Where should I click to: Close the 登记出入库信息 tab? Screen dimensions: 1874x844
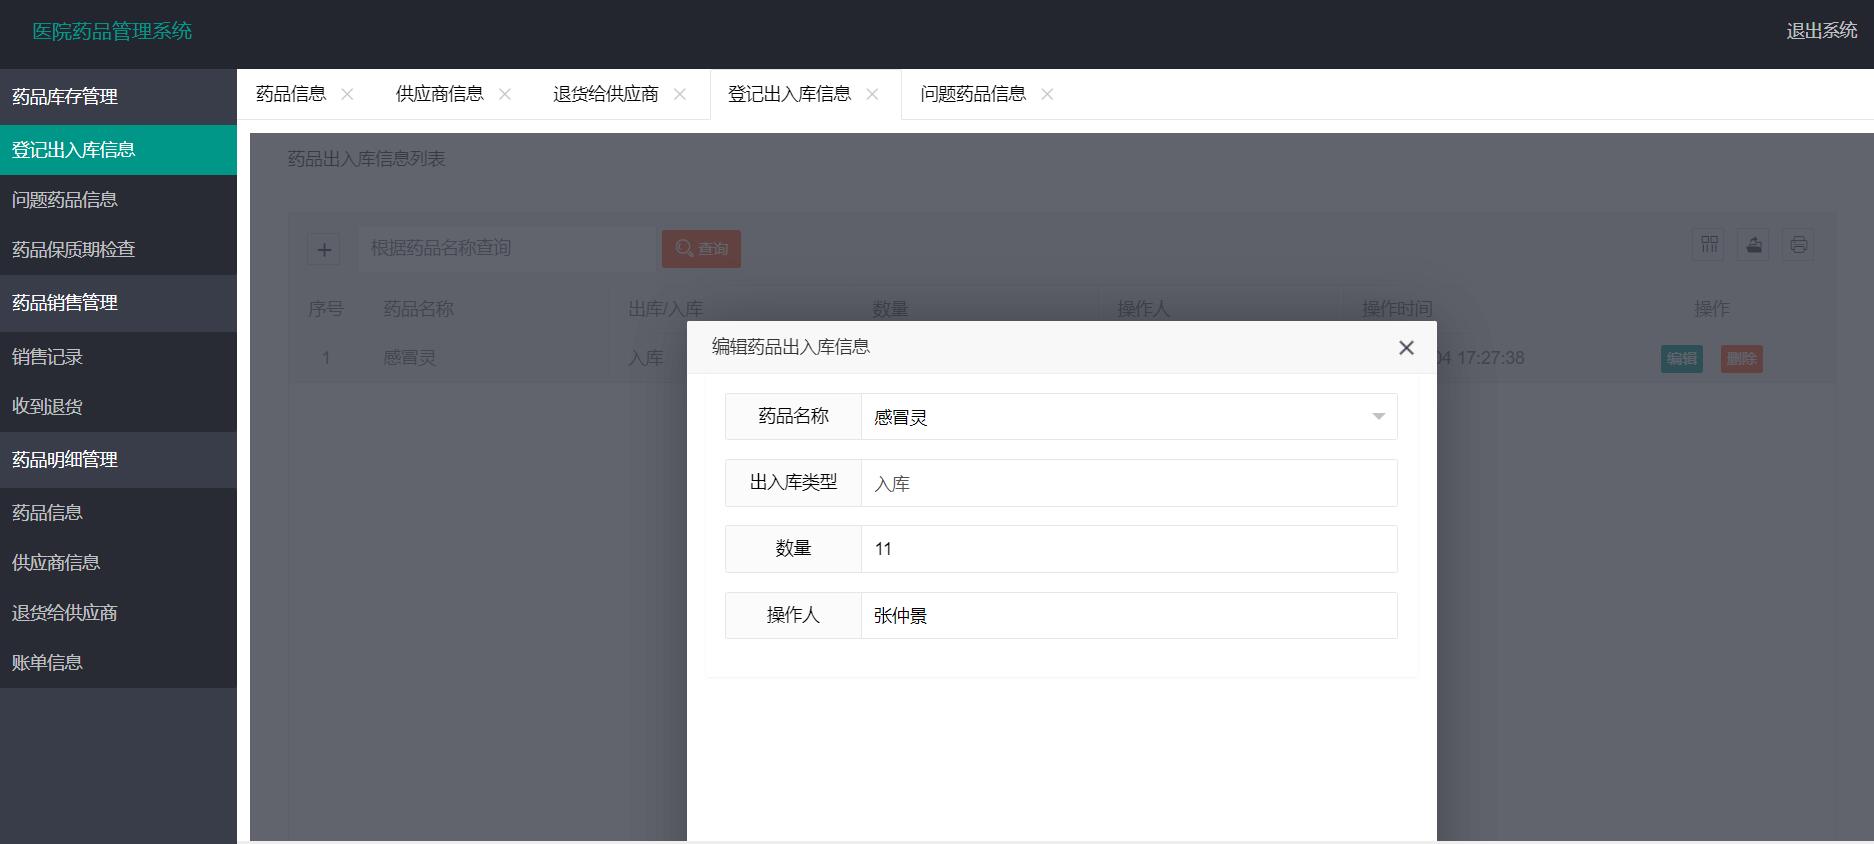tap(872, 94)
